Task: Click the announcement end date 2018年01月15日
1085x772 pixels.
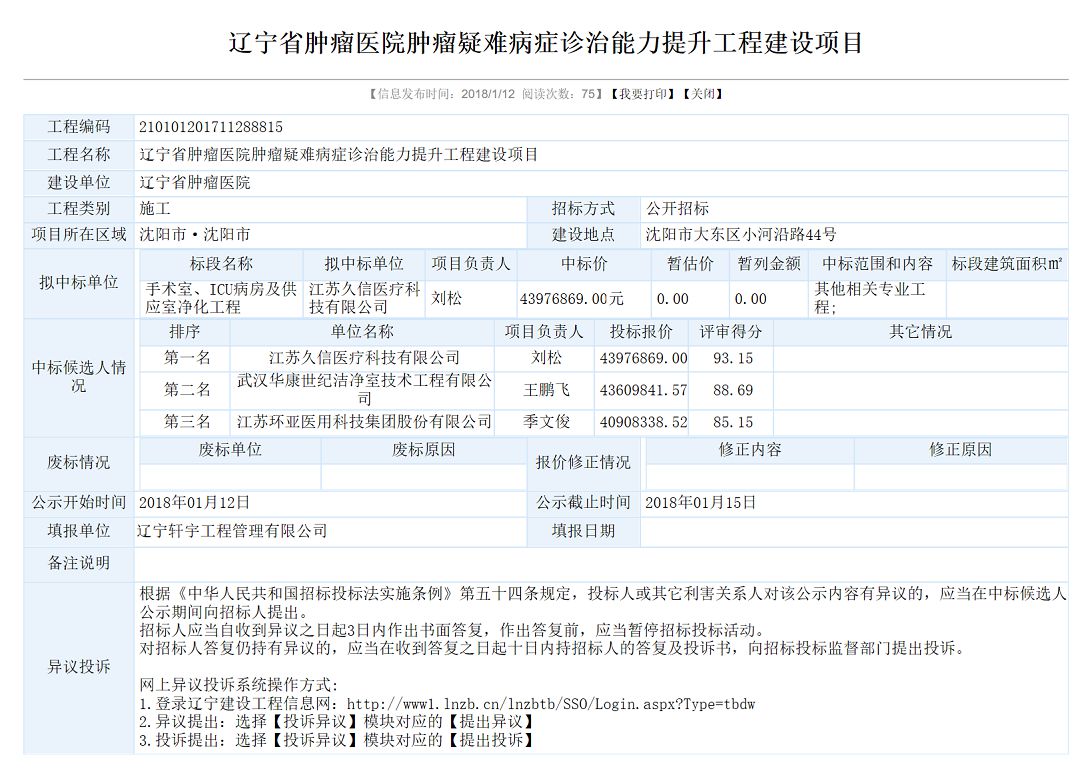Action: pyautogui.click(x=700, y=503)
